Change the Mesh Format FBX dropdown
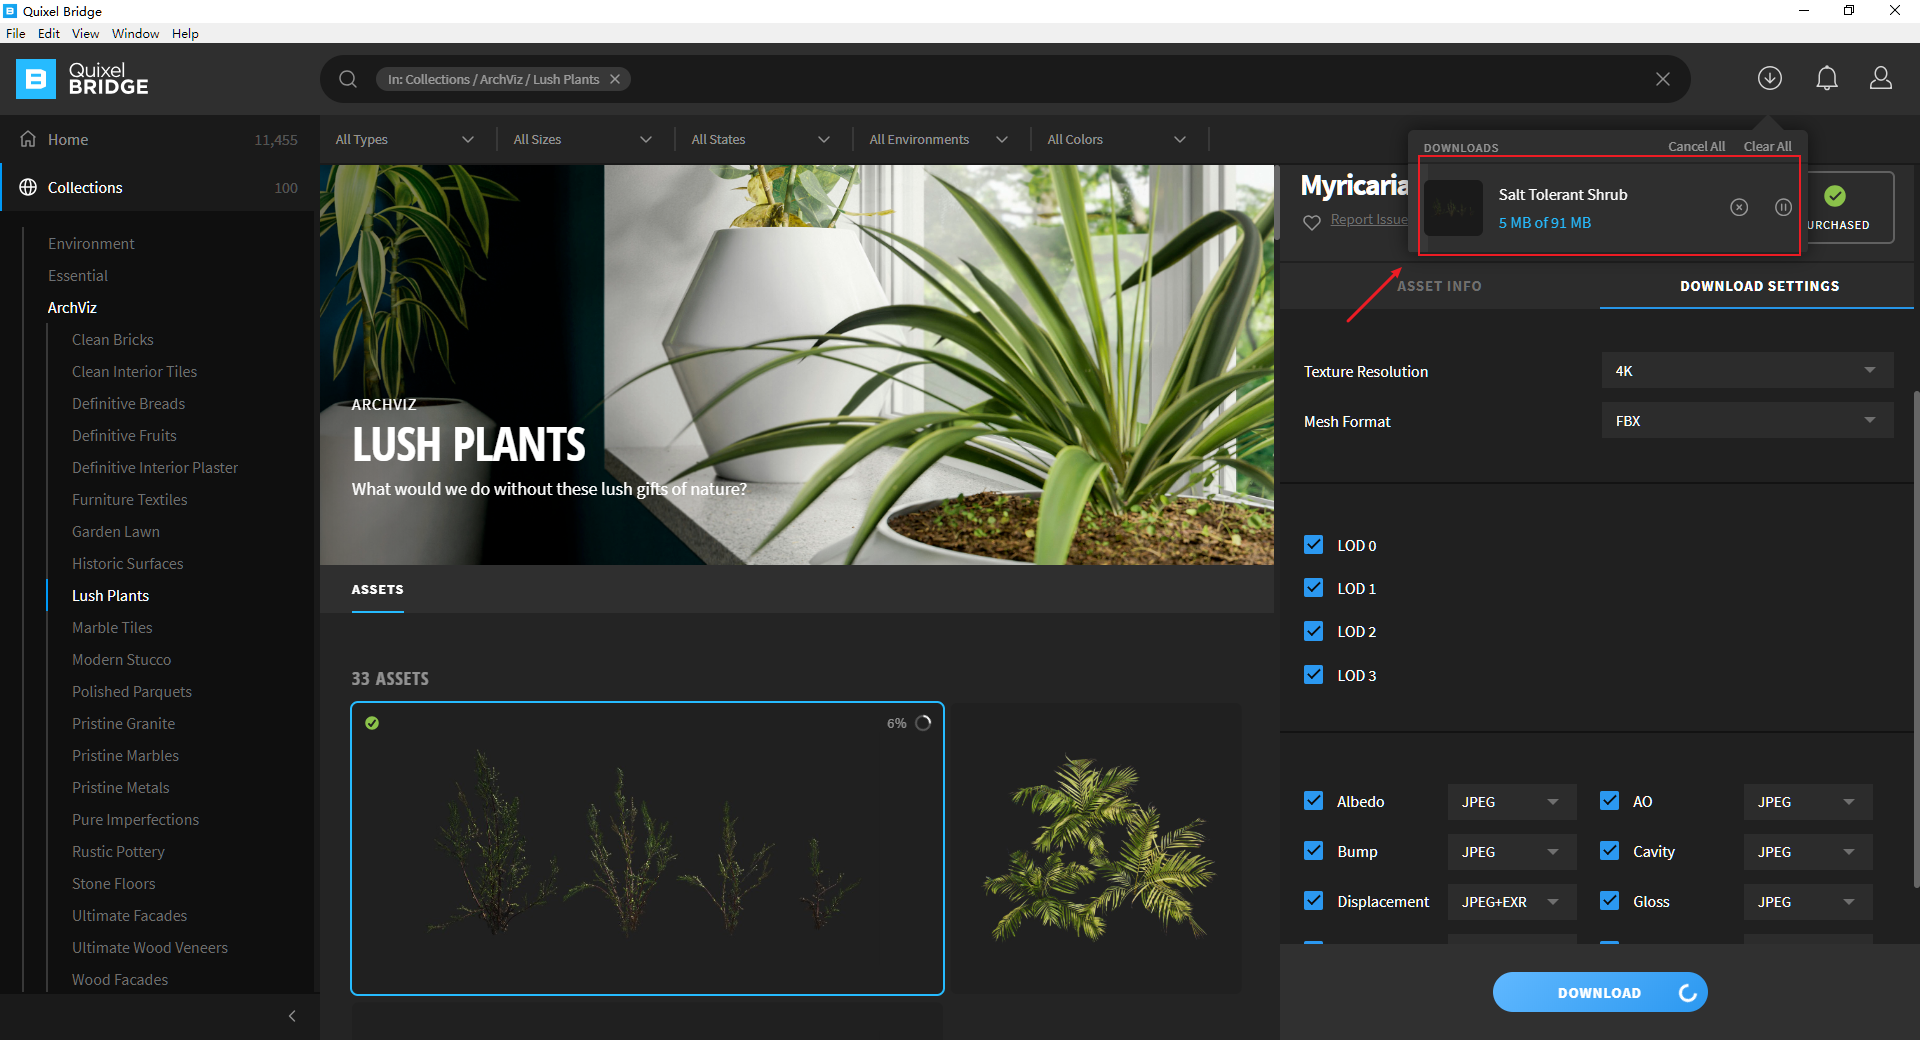Viewport: 1920px width, 1040px height. pyautogui.click(x=1747, y=421)
